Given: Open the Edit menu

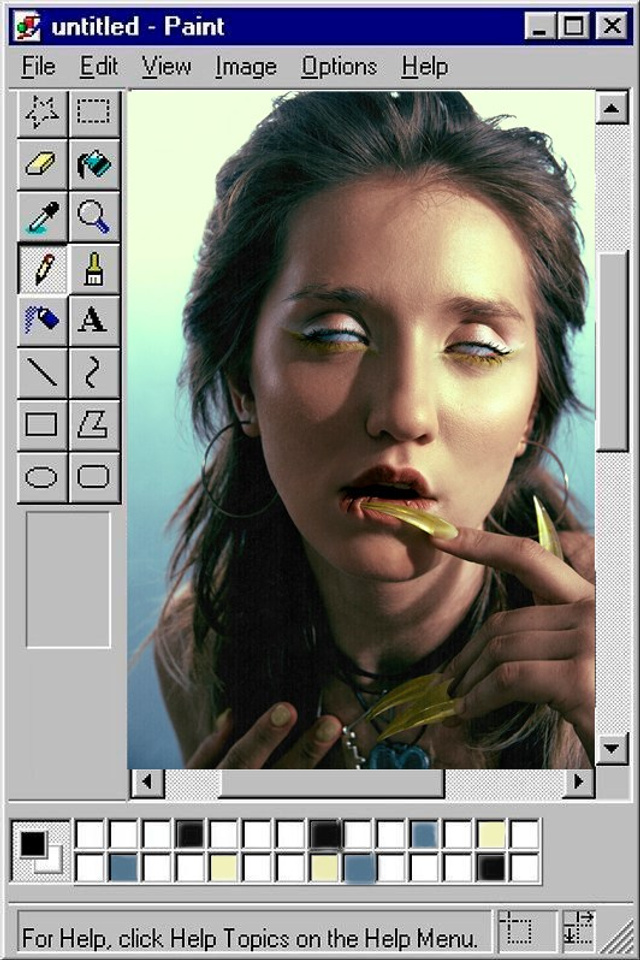Looking at the screenshot, I should 99,66.
